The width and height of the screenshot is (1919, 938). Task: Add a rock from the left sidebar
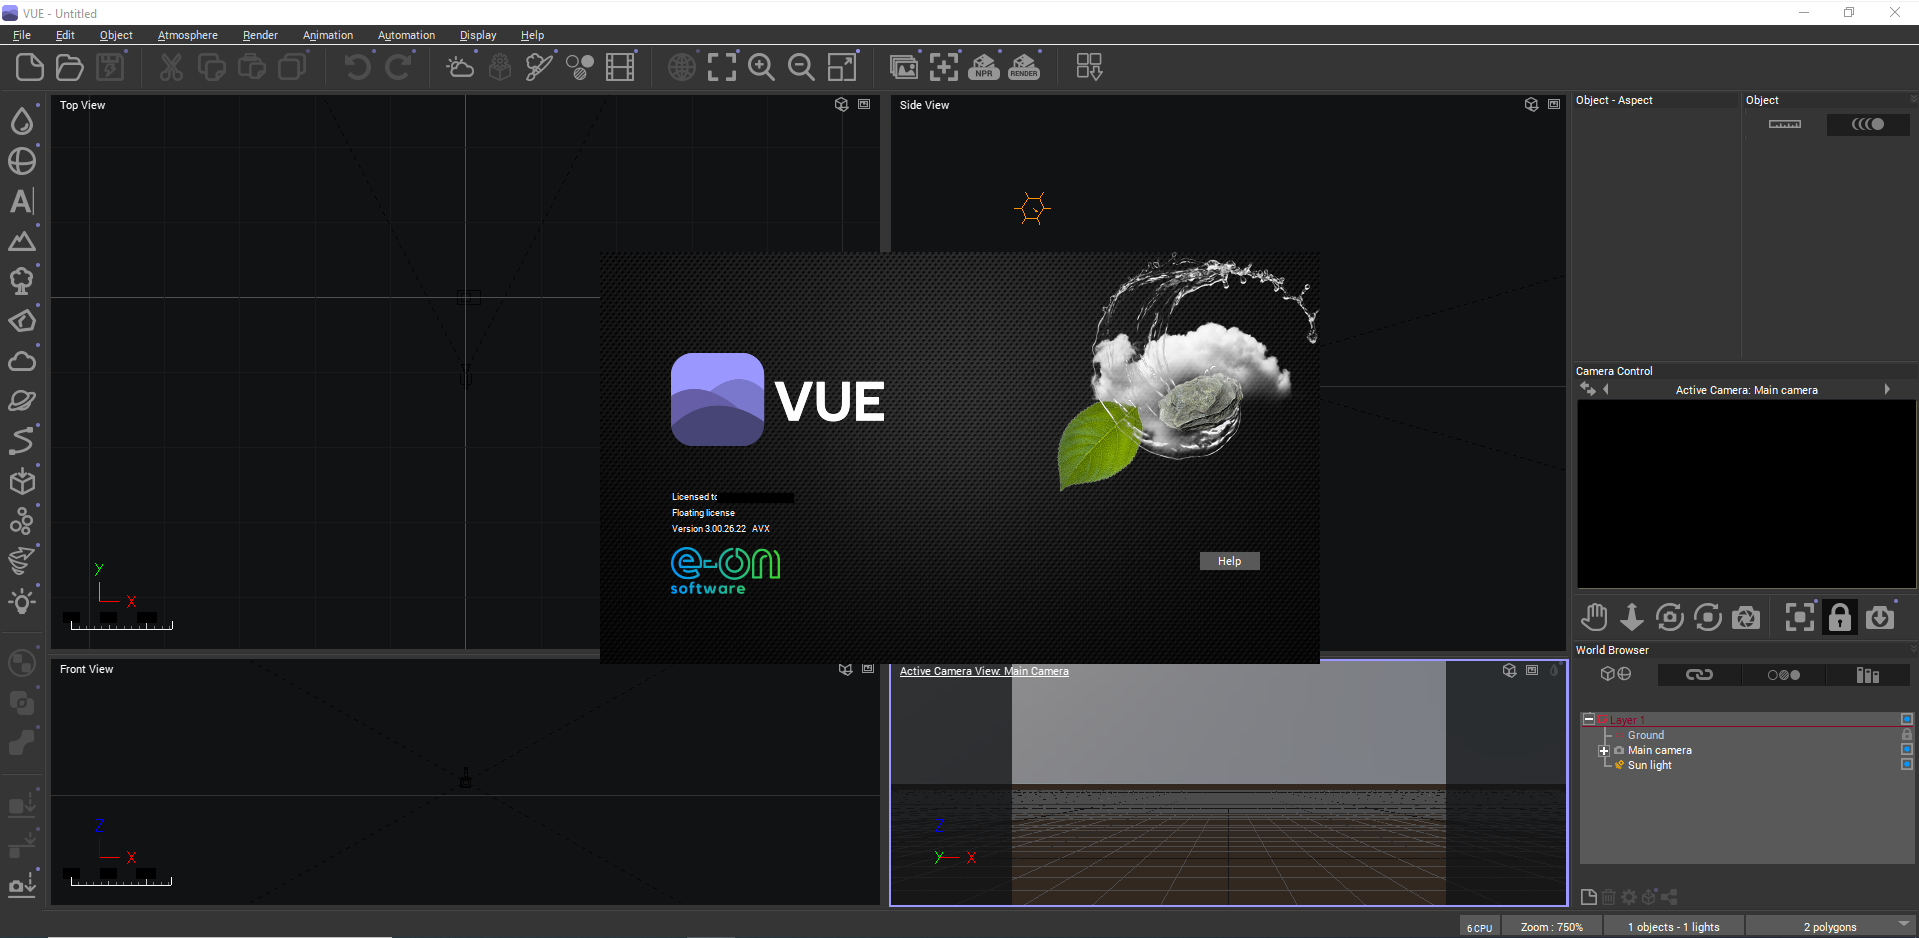(x=22, y=321)
